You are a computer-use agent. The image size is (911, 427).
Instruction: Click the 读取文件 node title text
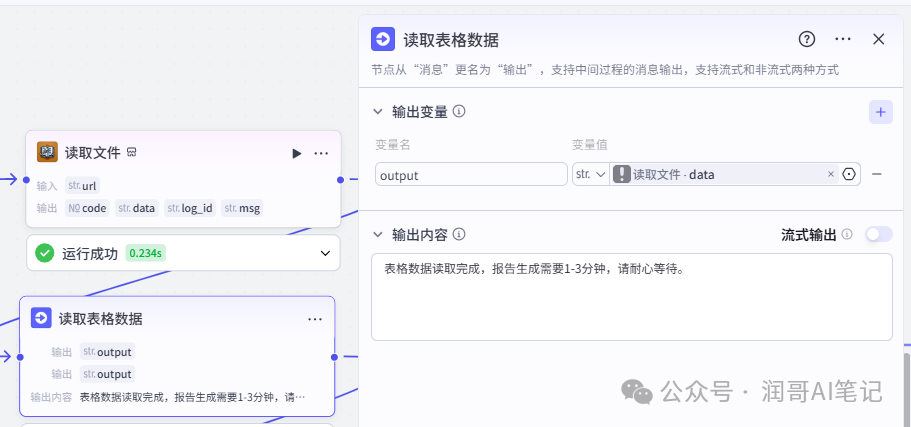pyautogui.click(x=93, y=153)
